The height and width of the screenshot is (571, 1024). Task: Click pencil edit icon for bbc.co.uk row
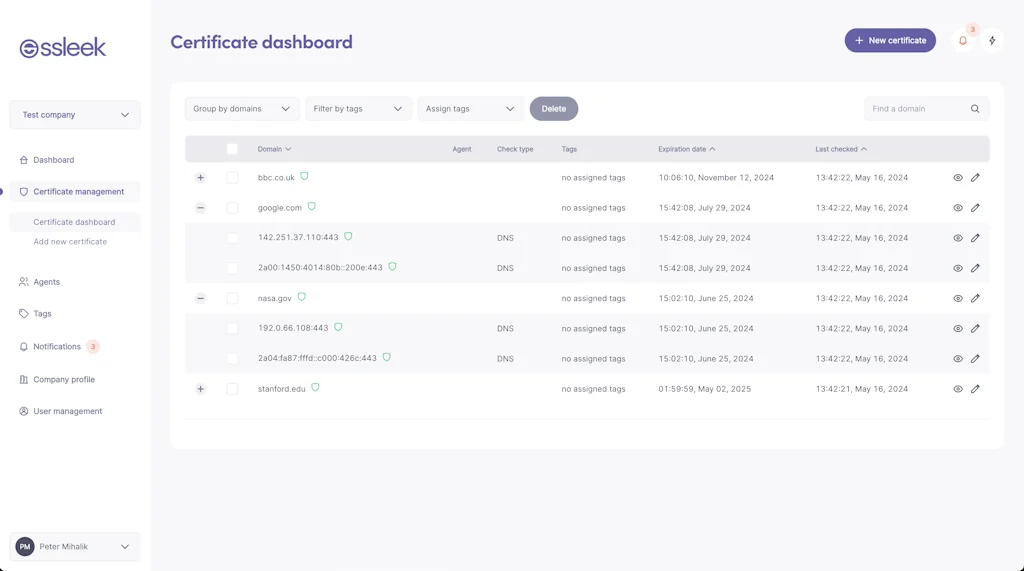tap(975, 178)
